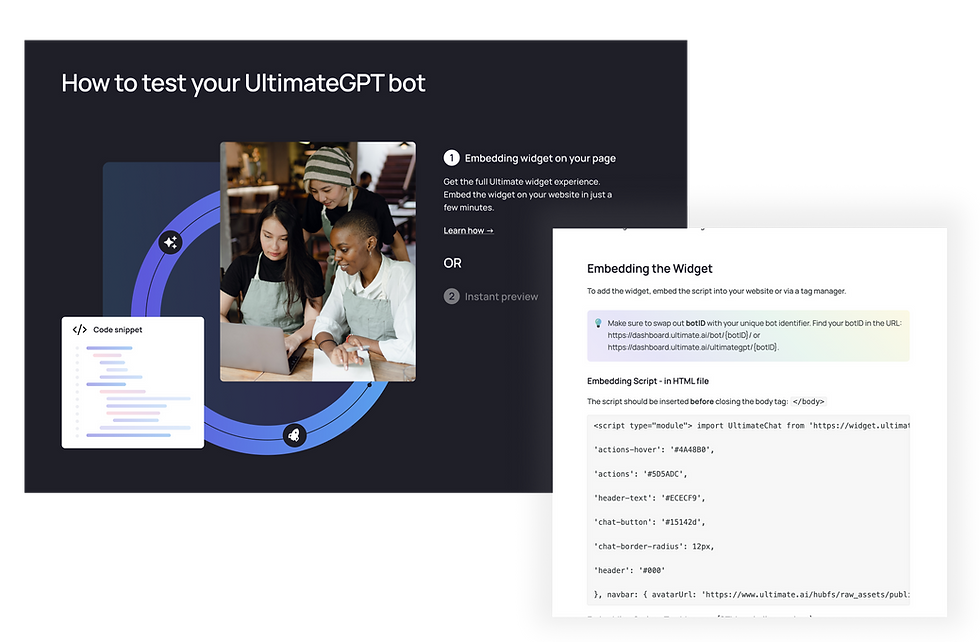This screenshot has height=642, width=980.
Task: Open the Learn how link
Action: 469,231
